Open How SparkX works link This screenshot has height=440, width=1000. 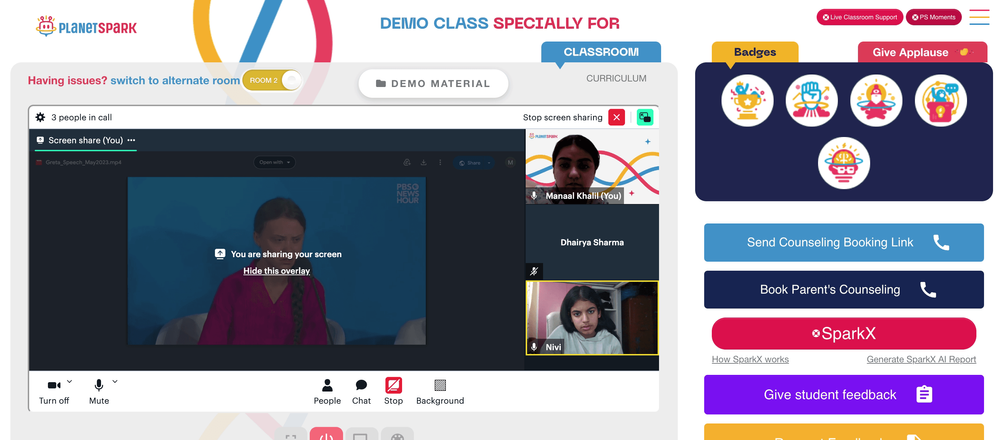click(x=750, y=360)
